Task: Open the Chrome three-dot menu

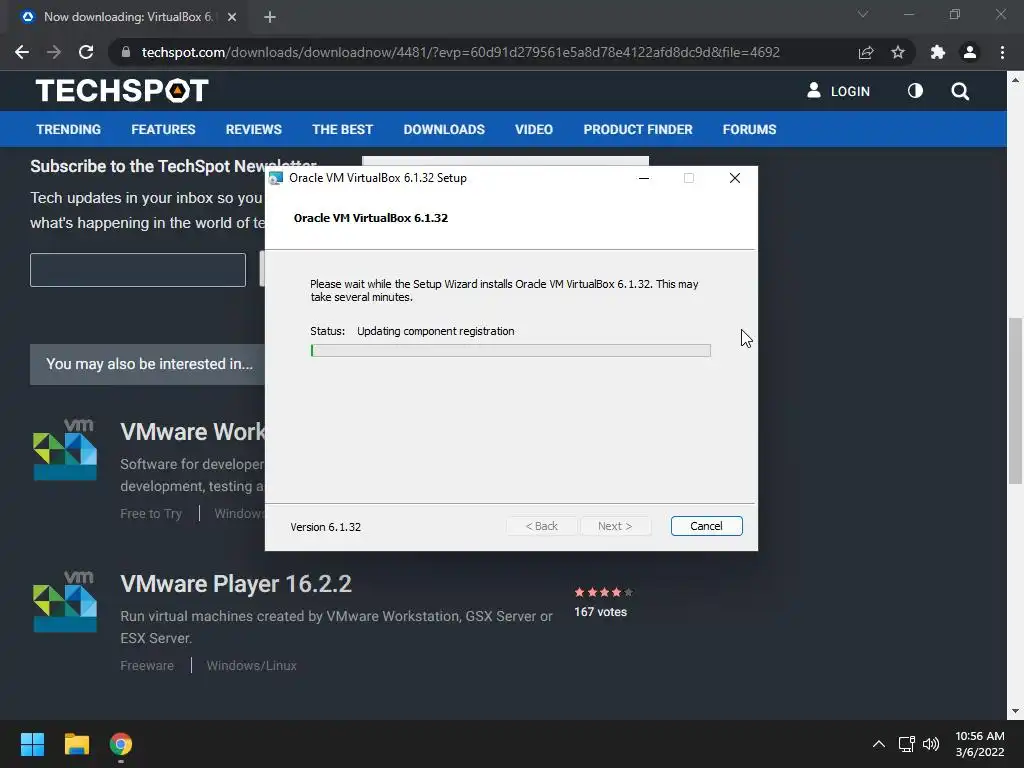Action: 1002,52
